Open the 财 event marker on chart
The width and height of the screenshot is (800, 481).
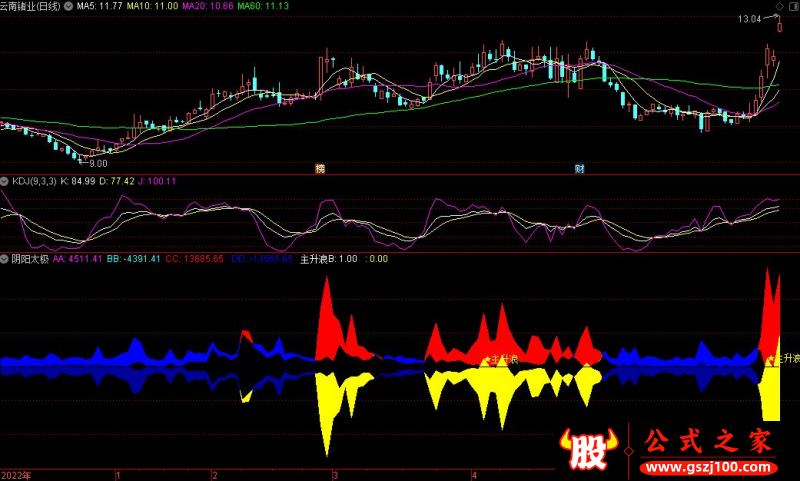[x=580, y=168]
